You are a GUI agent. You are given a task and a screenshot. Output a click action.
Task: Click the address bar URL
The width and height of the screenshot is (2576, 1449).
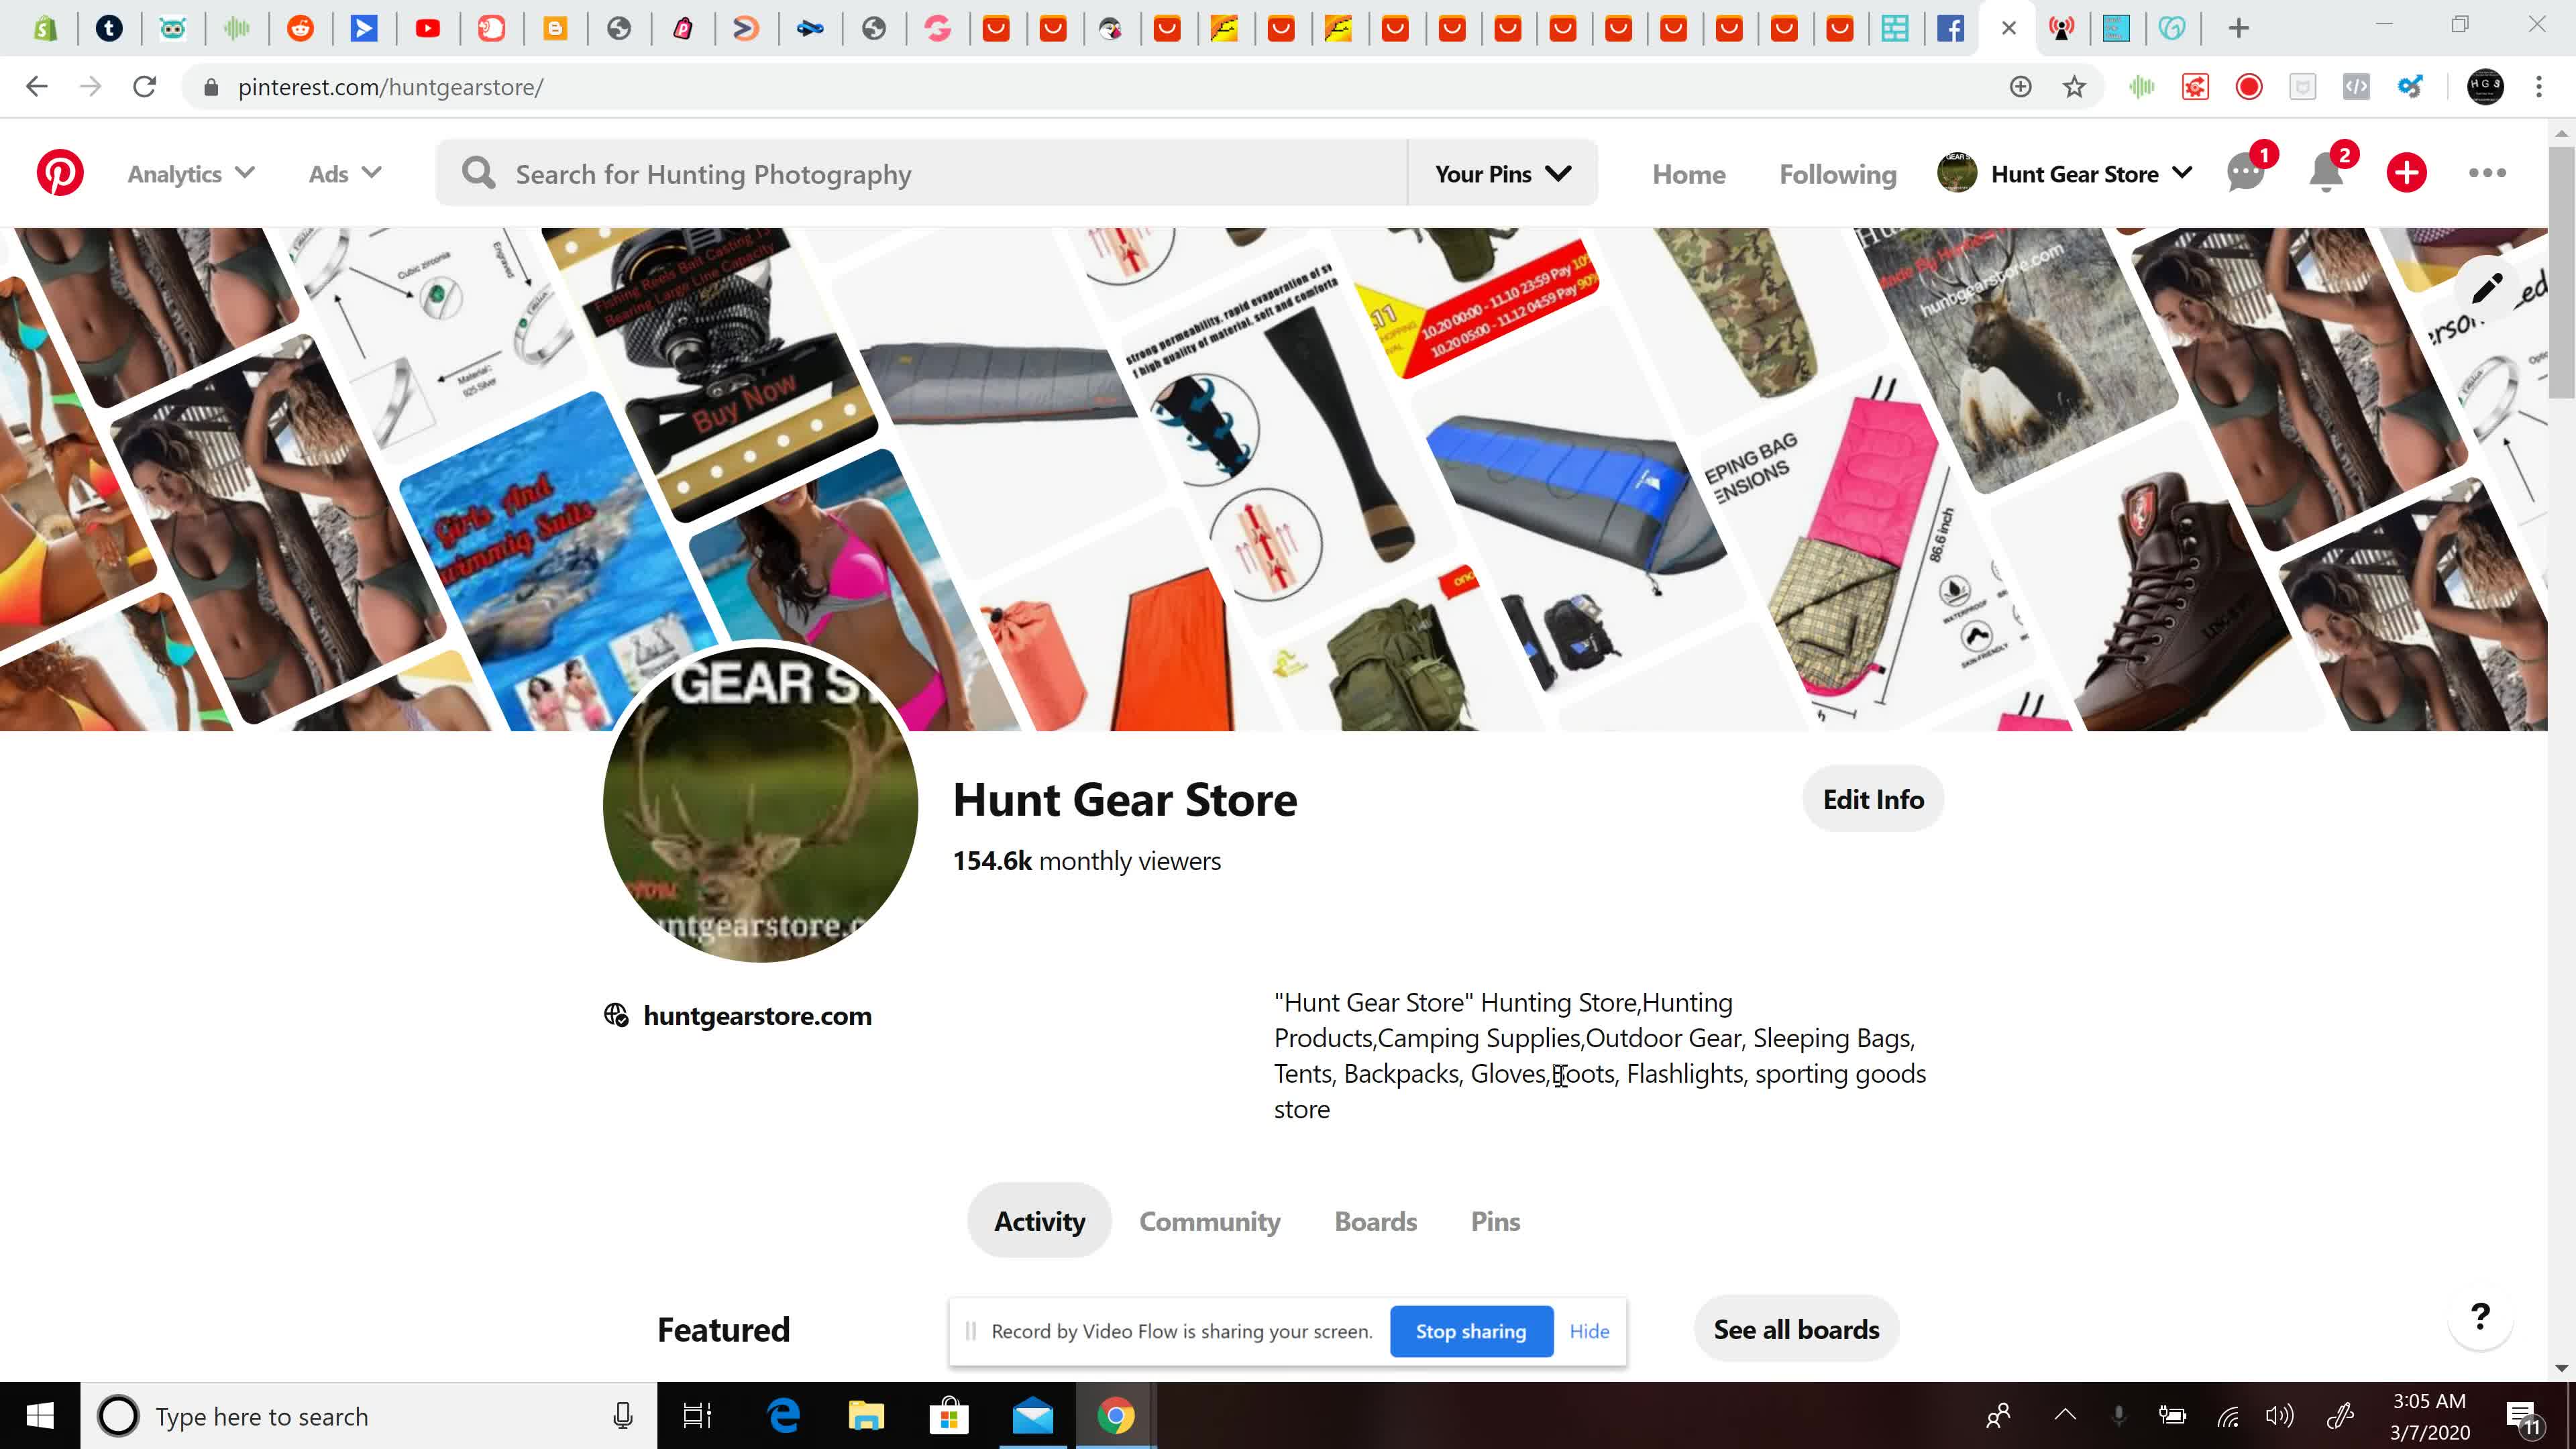390,87
